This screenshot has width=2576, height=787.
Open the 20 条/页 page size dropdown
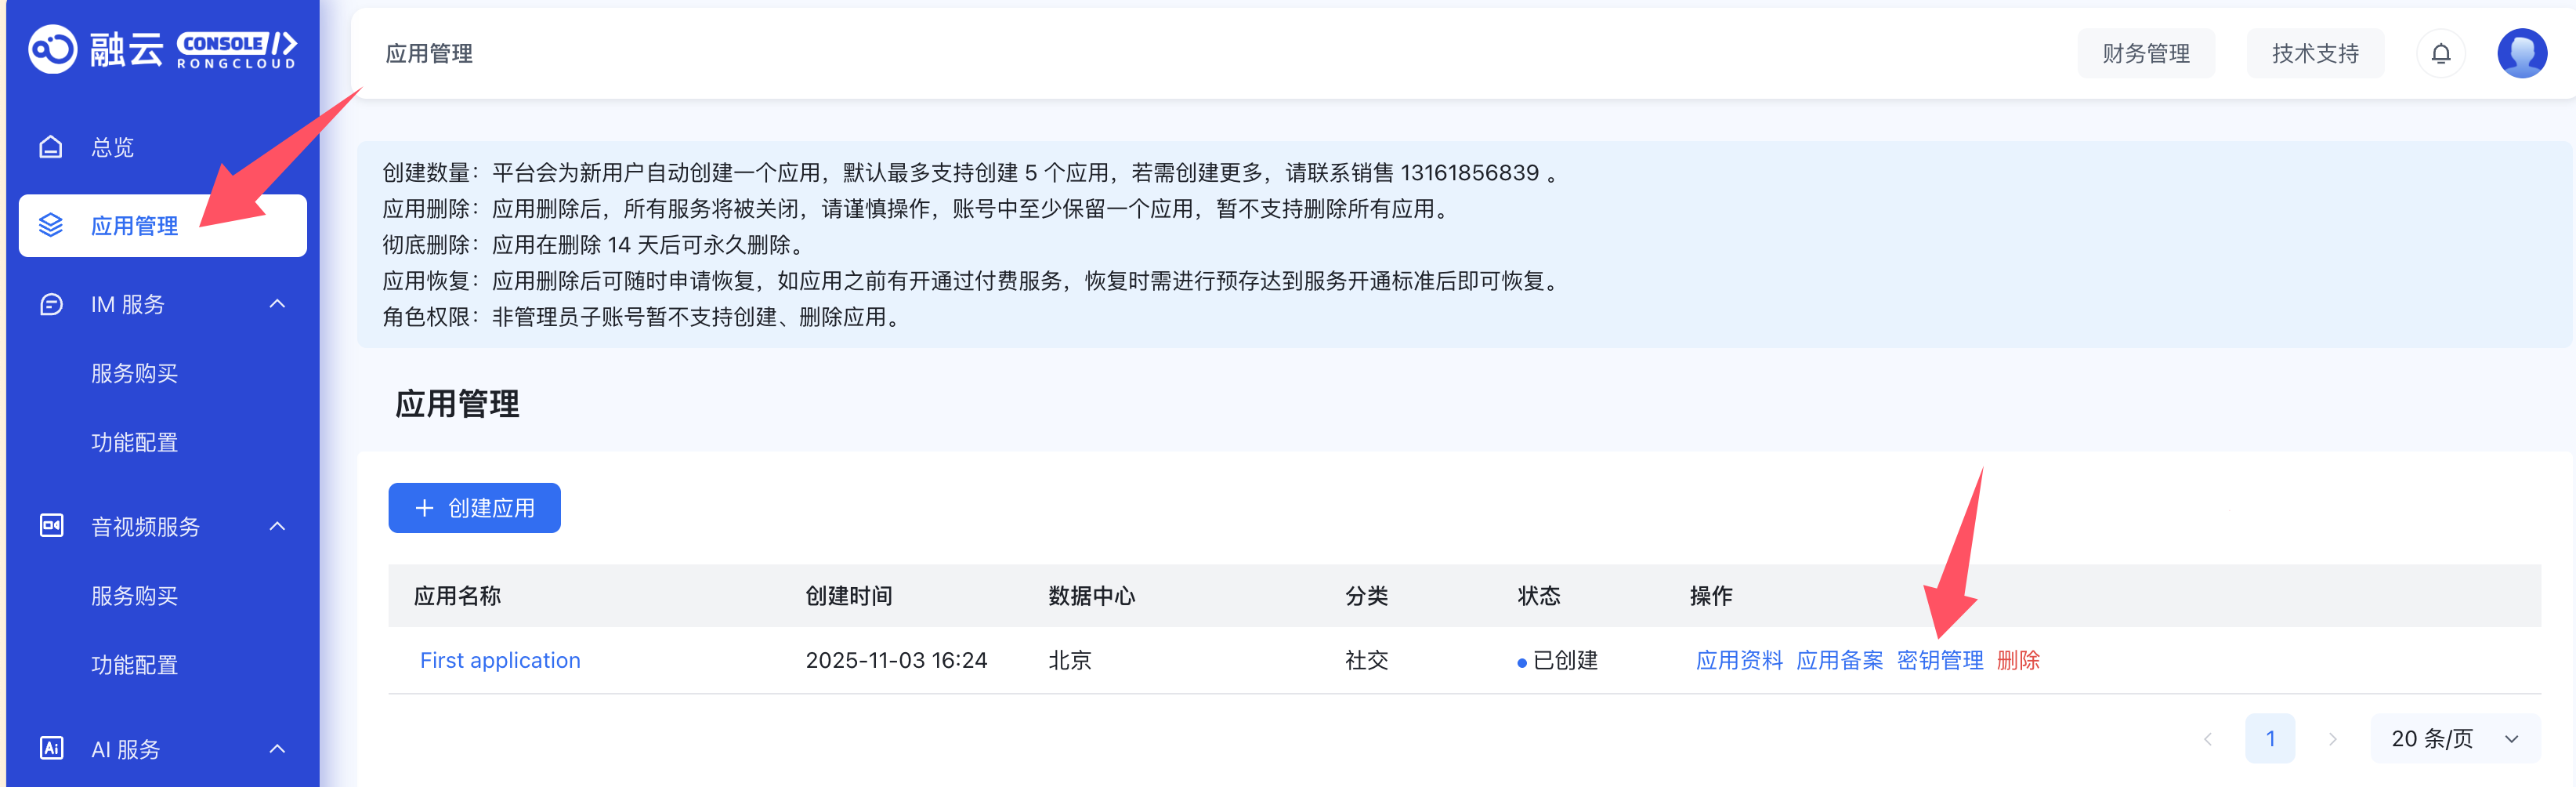(2454, 739)
